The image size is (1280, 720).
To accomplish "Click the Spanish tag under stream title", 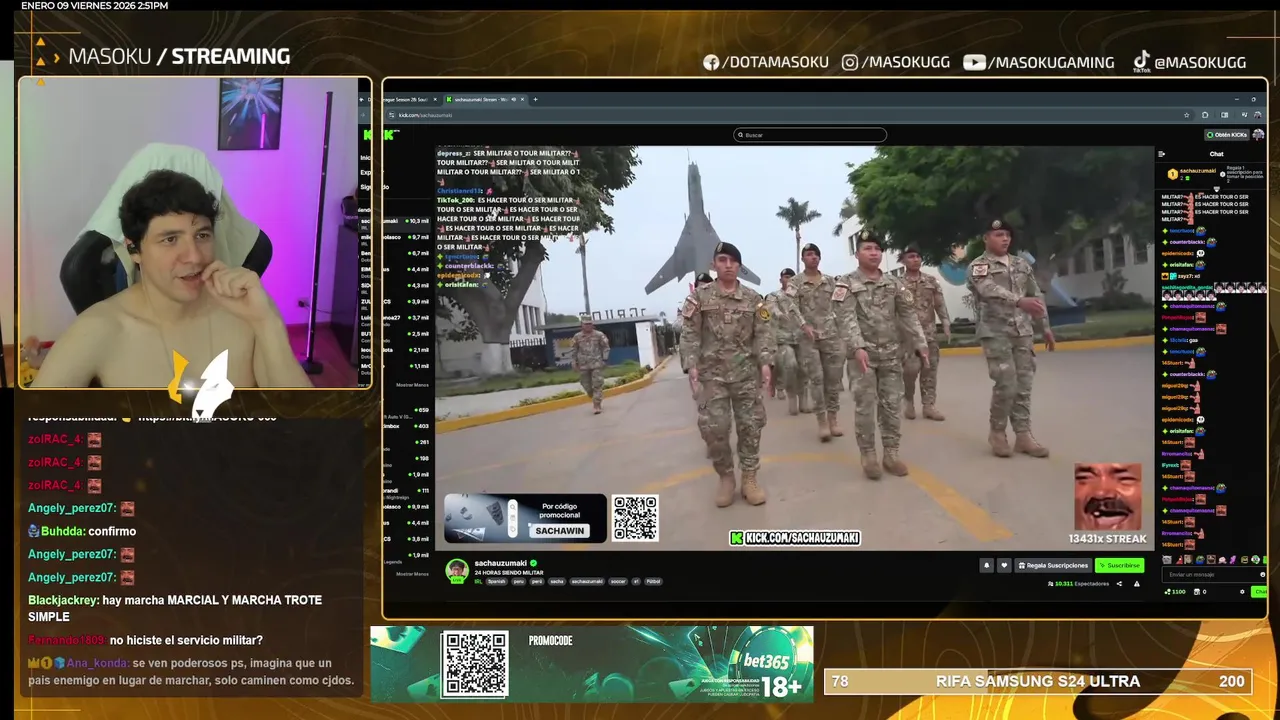I will coord(497,581).
